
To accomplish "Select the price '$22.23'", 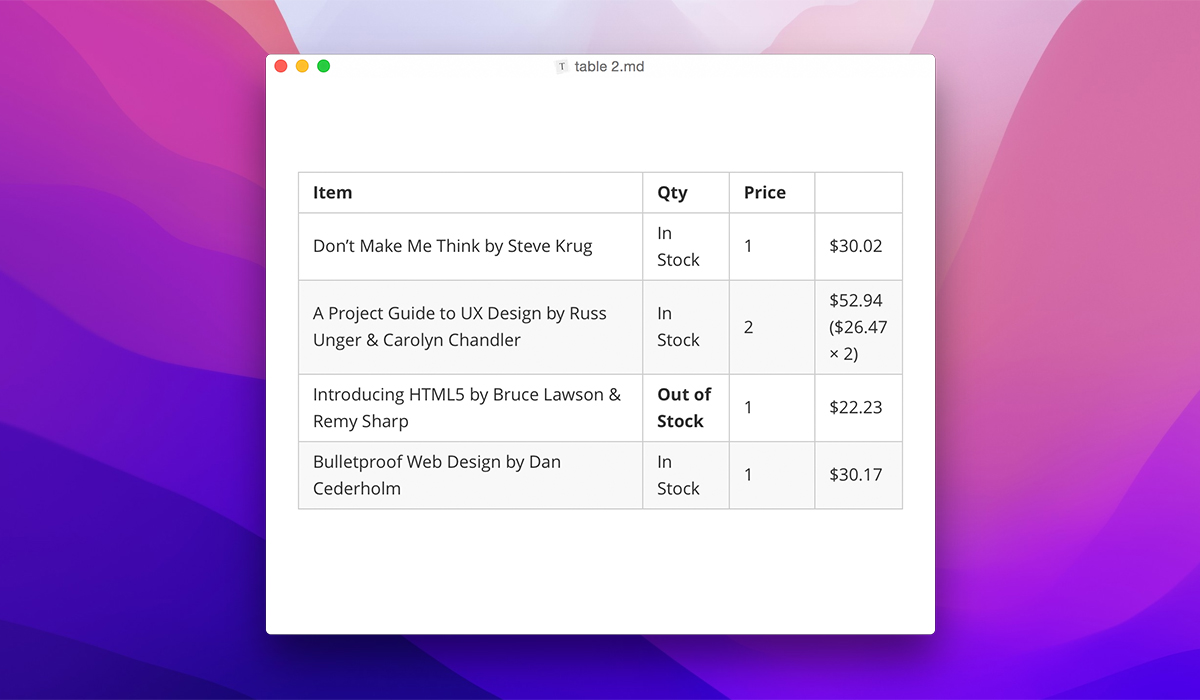I will tap(856, 407).
